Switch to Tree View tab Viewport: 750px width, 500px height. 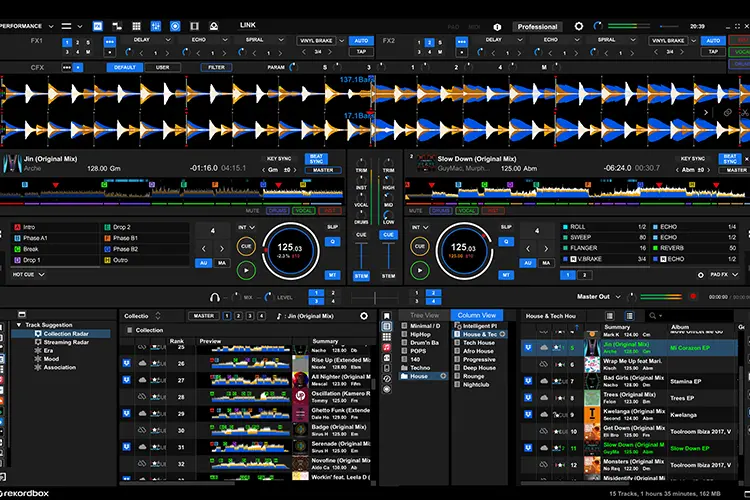424,315
